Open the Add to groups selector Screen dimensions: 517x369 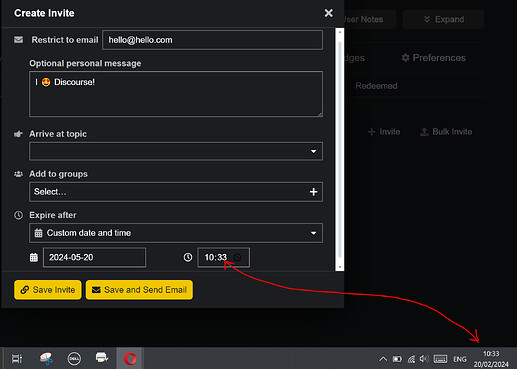tap(176, 192)
